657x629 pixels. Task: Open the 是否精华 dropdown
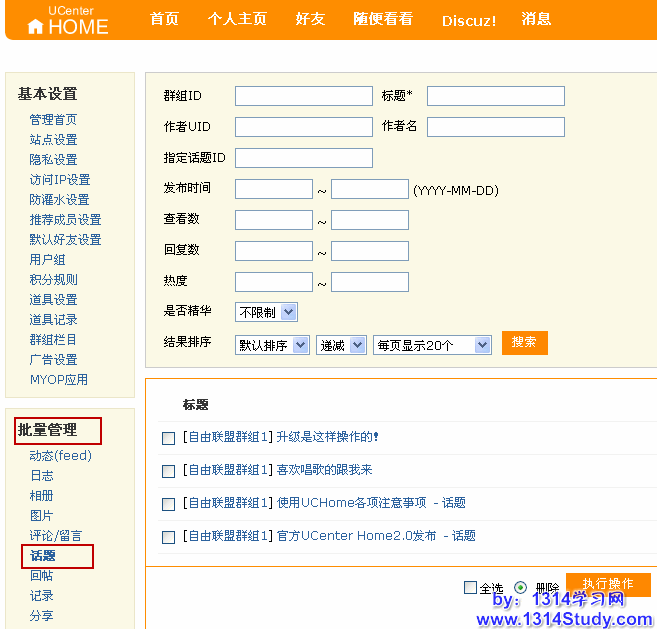tap(266, 312)
